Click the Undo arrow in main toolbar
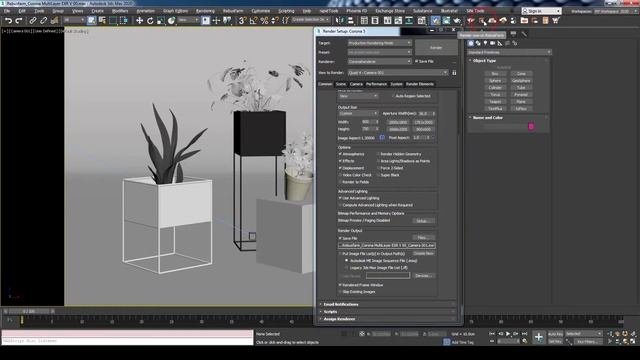 click(8, 20)
